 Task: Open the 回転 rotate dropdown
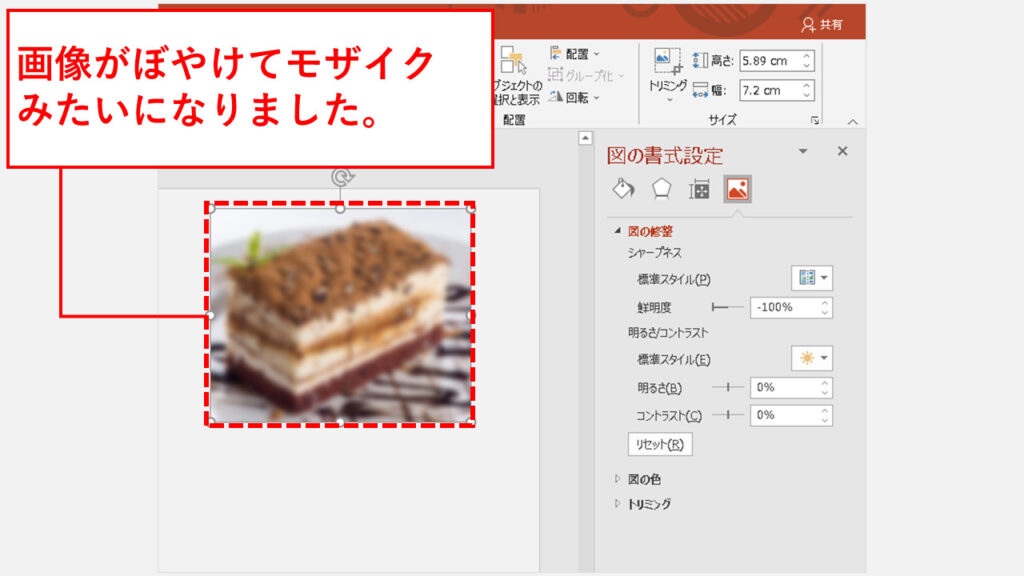tap(575, 97)
